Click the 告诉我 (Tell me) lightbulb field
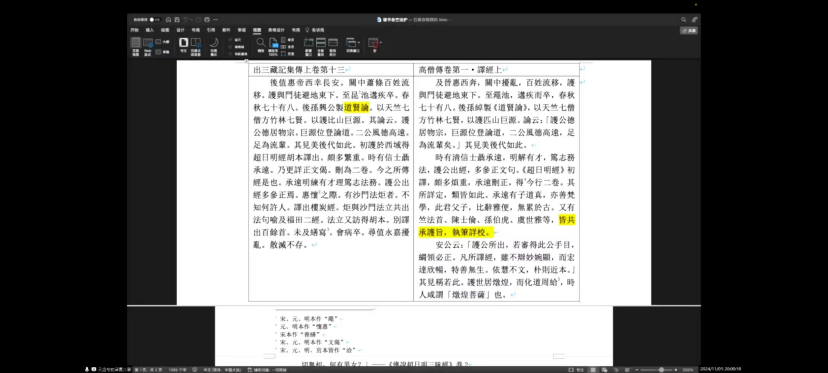Screen dimensions: 828x373 pos(315,30)
